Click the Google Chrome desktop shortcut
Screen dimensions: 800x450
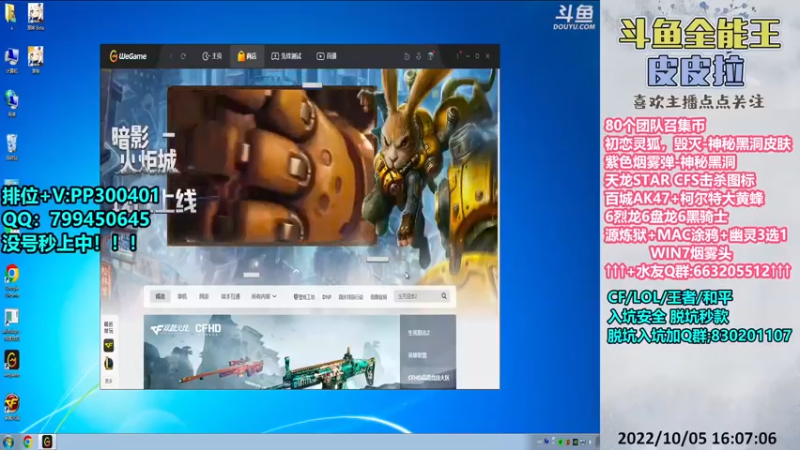click(12, 281)
